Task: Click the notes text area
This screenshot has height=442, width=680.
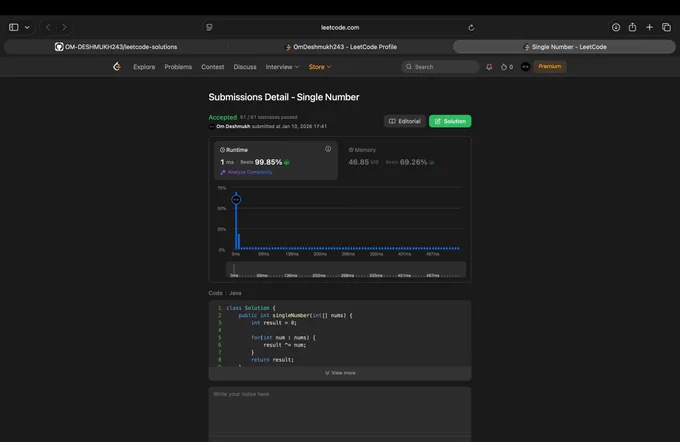Action: pyautogui.click(x=340, y=414)
